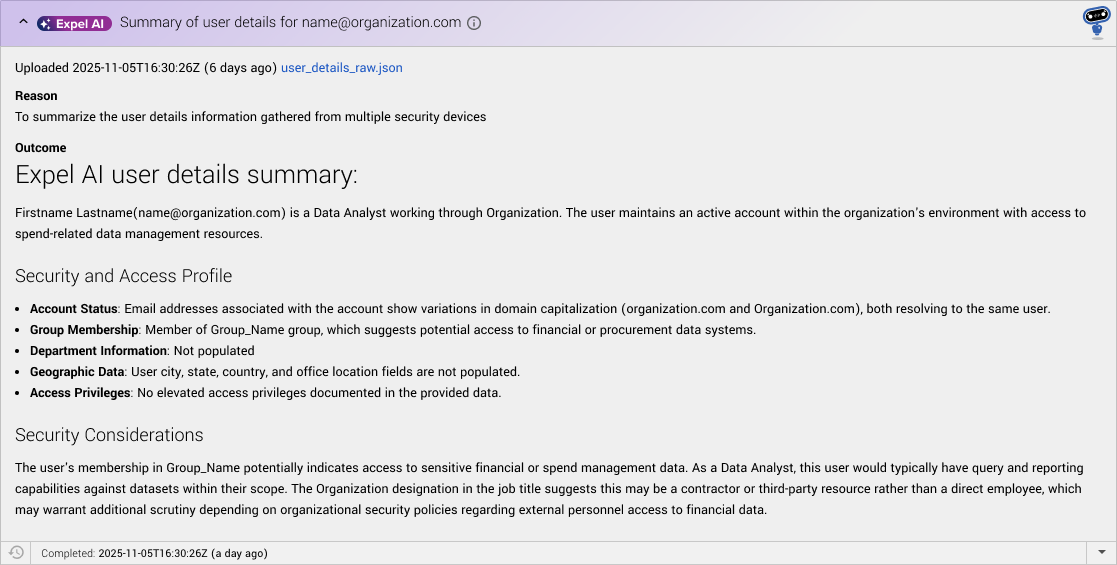The image size is (1117, 565).
Task: Click the 'Account Status' bullet label
Action: [x=73, y=309]
